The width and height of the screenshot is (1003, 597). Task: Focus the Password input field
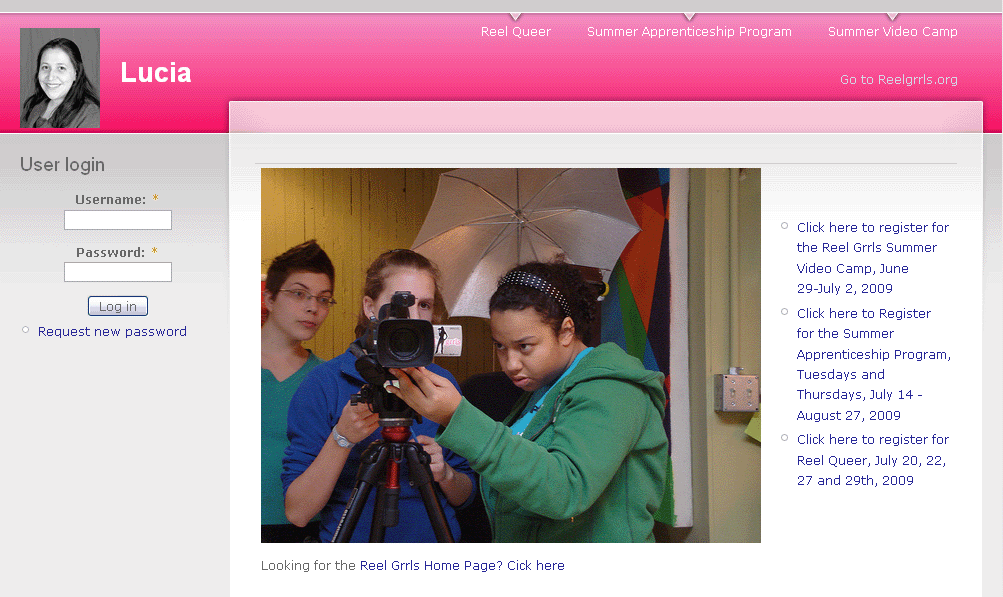[x=118, y=272]
